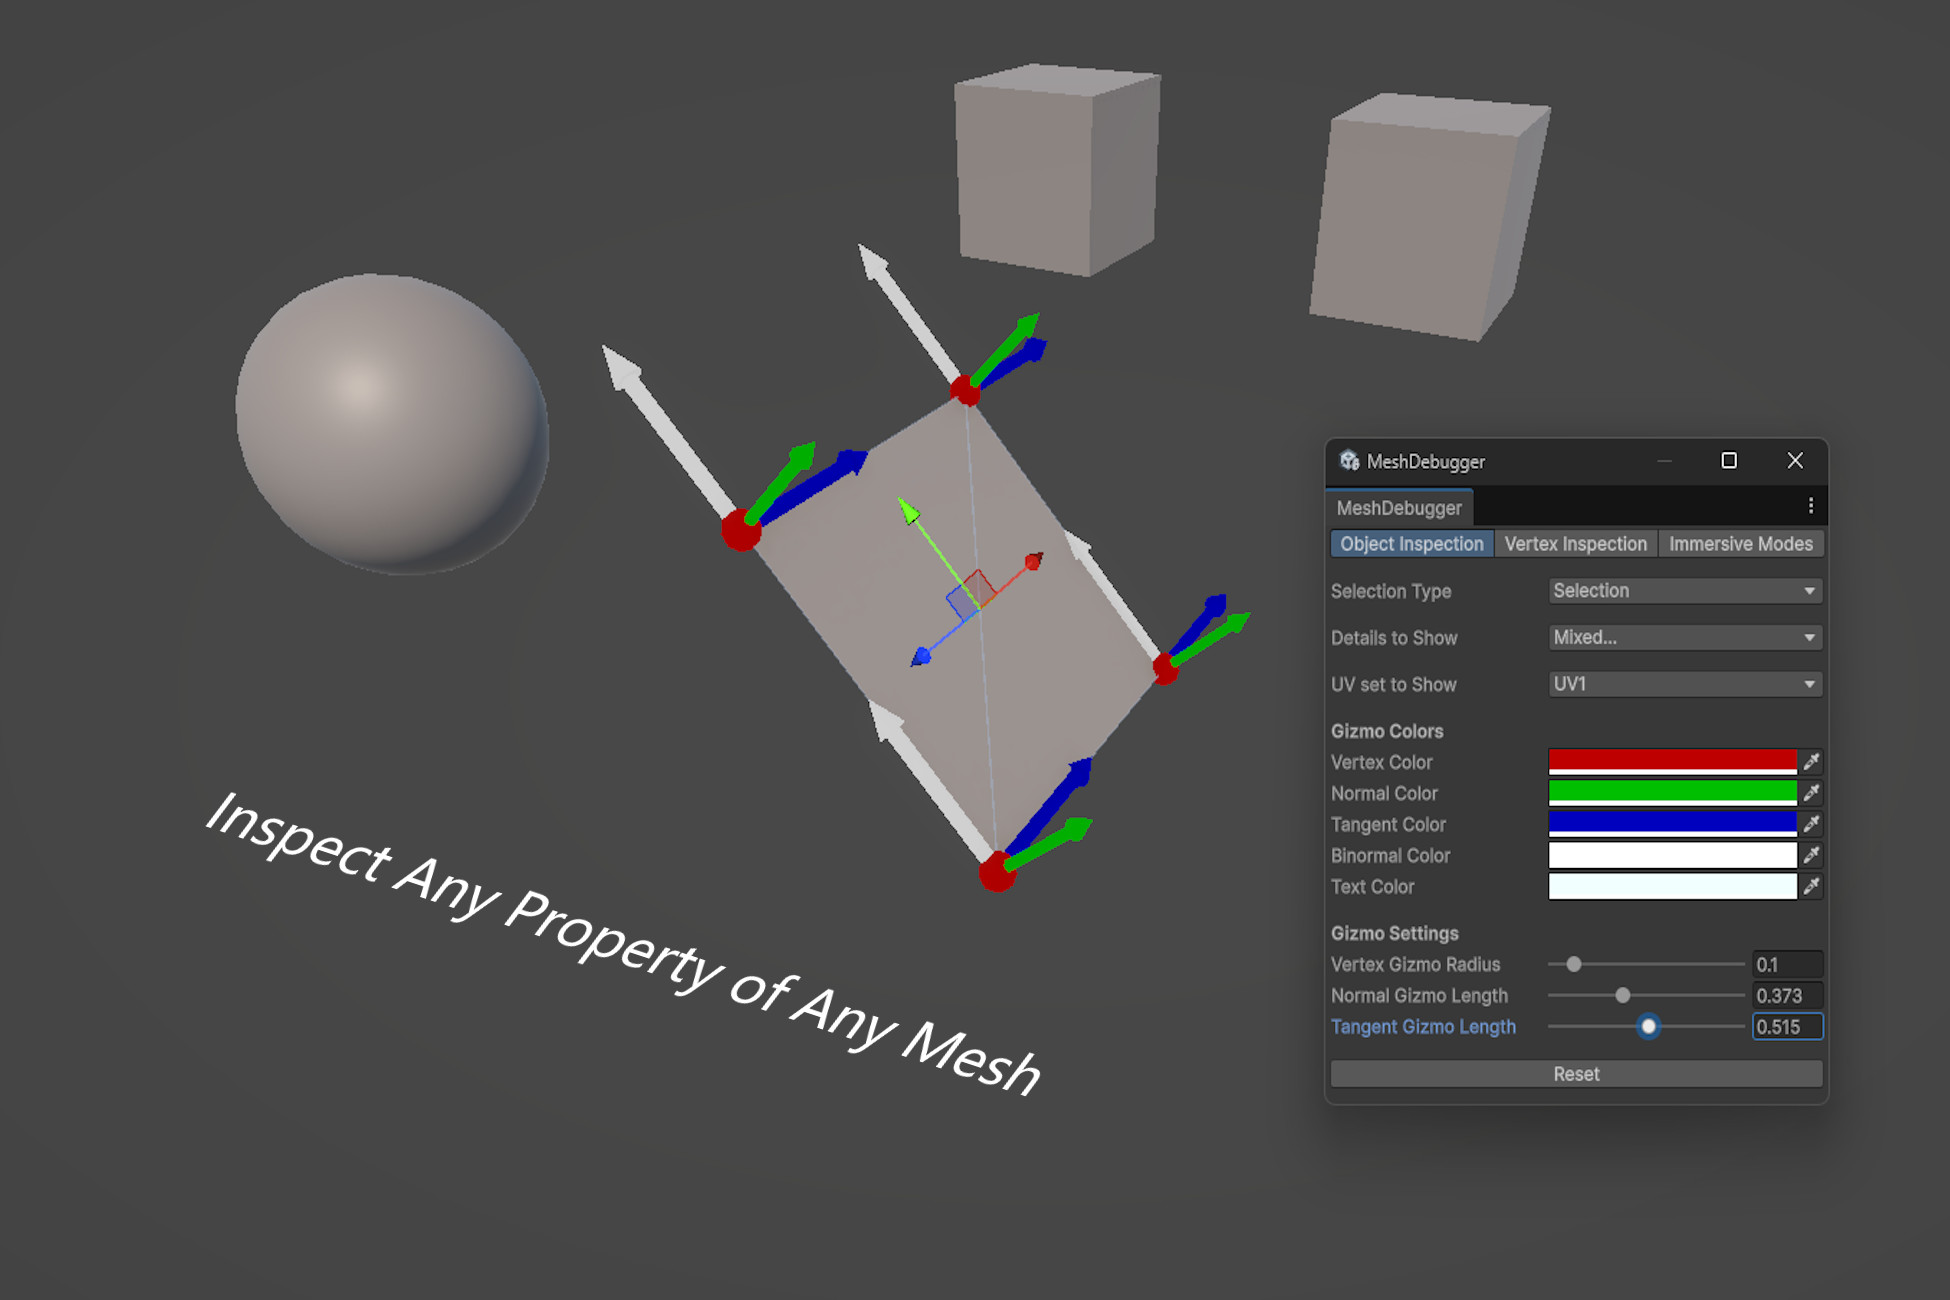Click the Normal Gizmo Length slider handle

pos(1623,995)
